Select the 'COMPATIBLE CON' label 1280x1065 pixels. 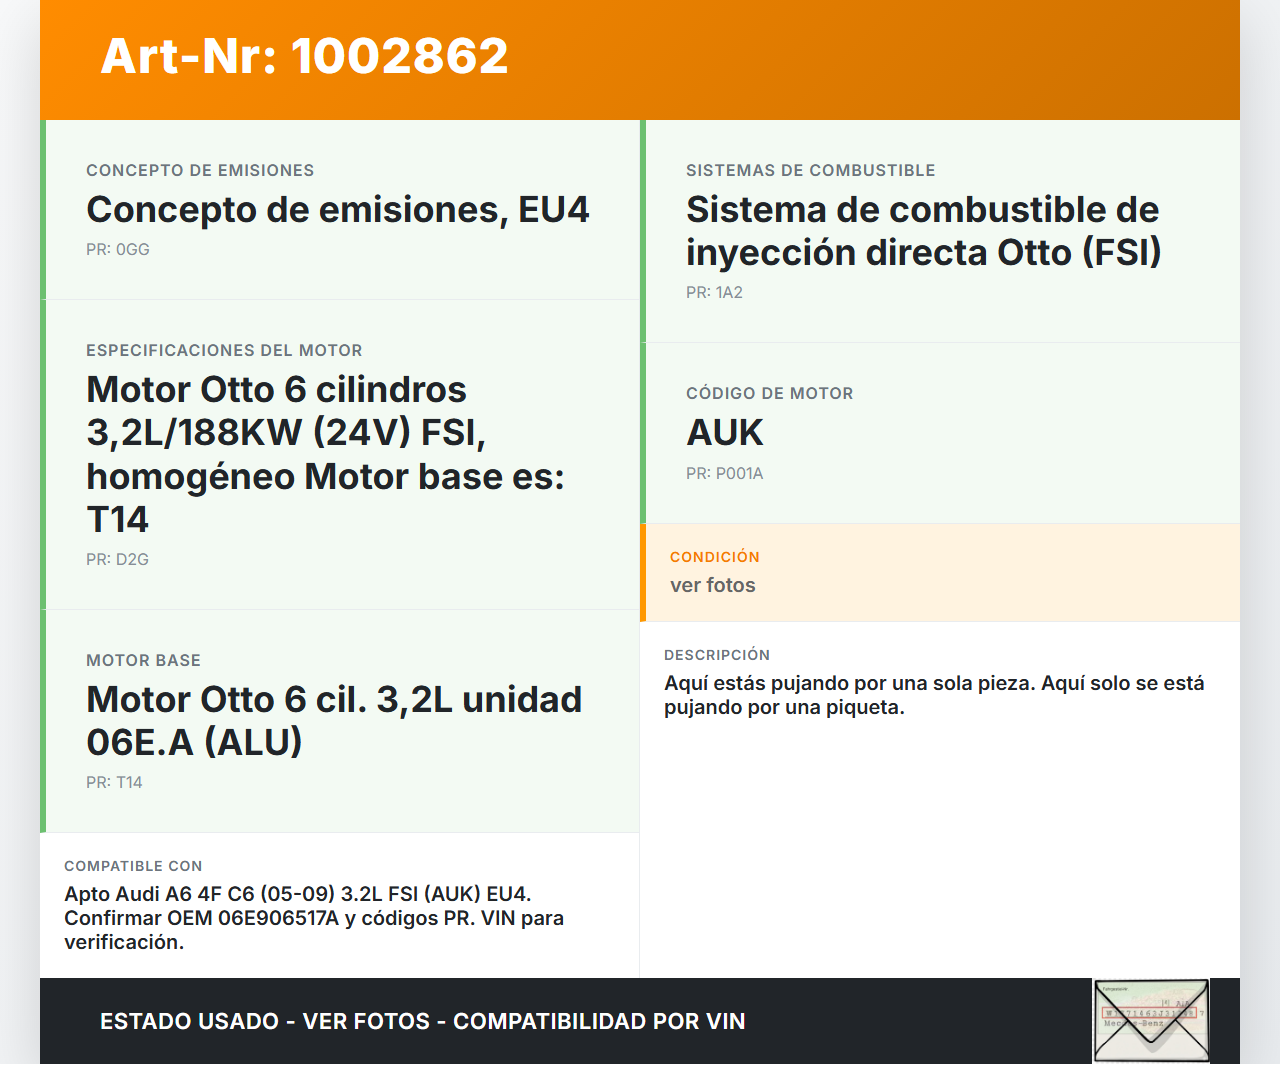coord(133,866)
